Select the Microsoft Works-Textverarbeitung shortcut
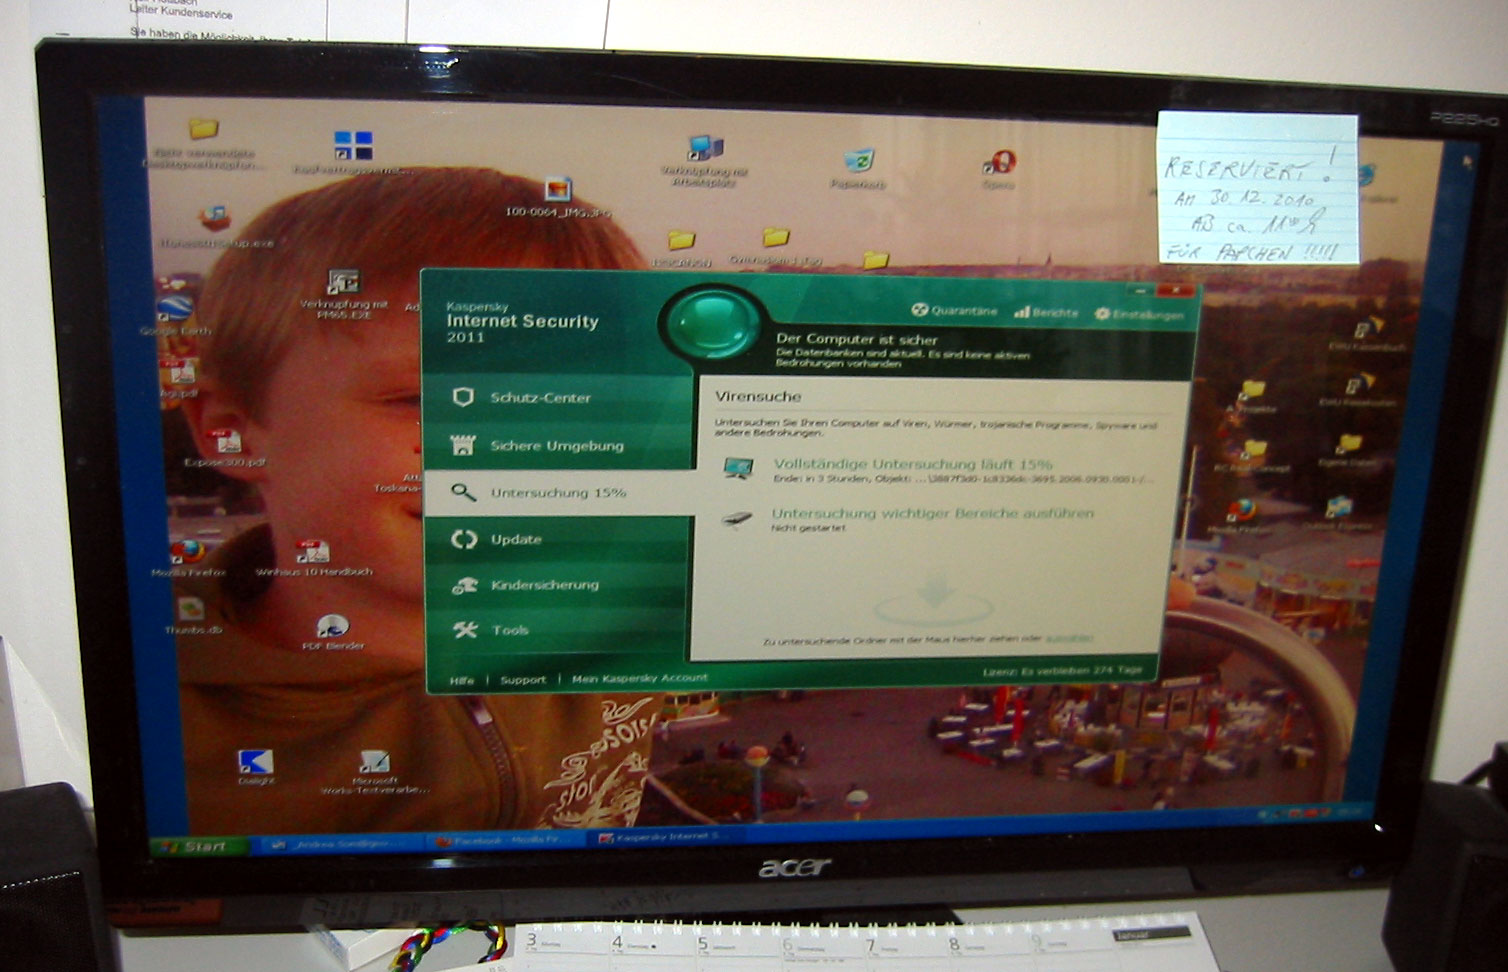Image resolution: width=1508 pixels, height=972 pixels. point(374,772)
